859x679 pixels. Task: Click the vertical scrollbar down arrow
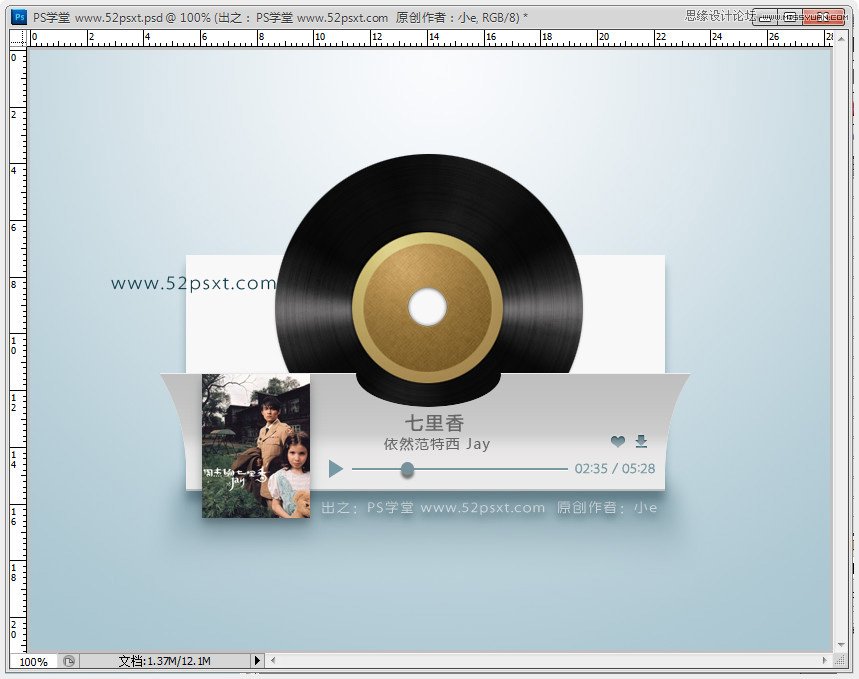841,644
